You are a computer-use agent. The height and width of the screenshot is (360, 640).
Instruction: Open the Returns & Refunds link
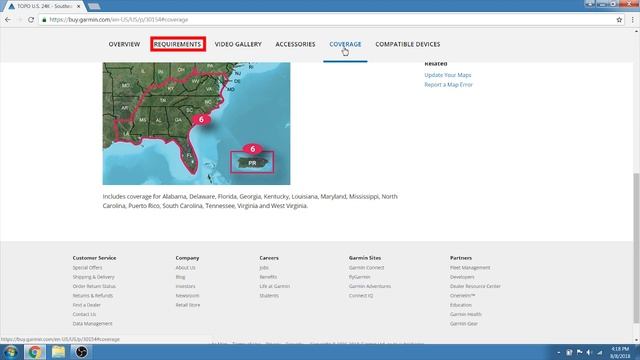point(93,296)
